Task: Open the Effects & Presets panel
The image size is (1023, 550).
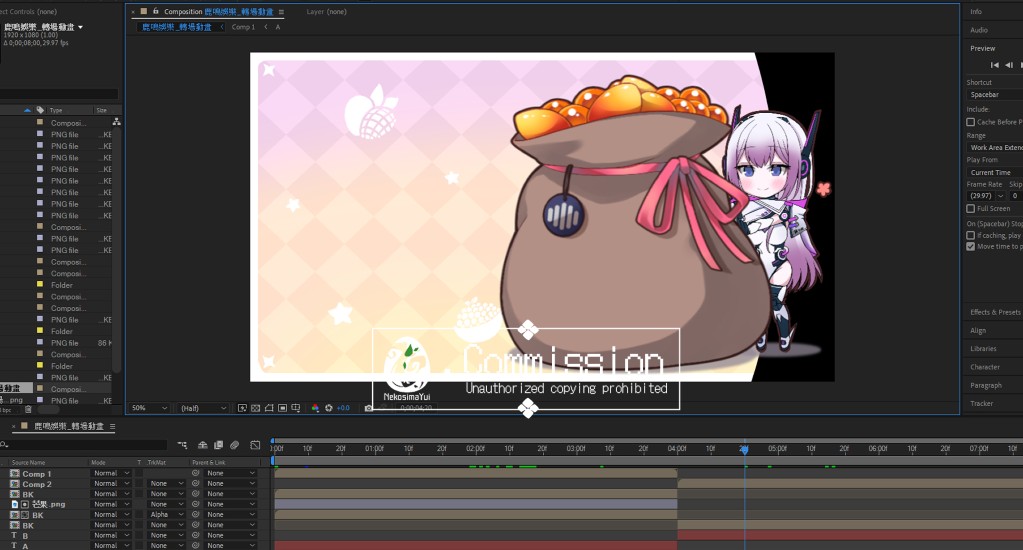Action: coord(995,312)
